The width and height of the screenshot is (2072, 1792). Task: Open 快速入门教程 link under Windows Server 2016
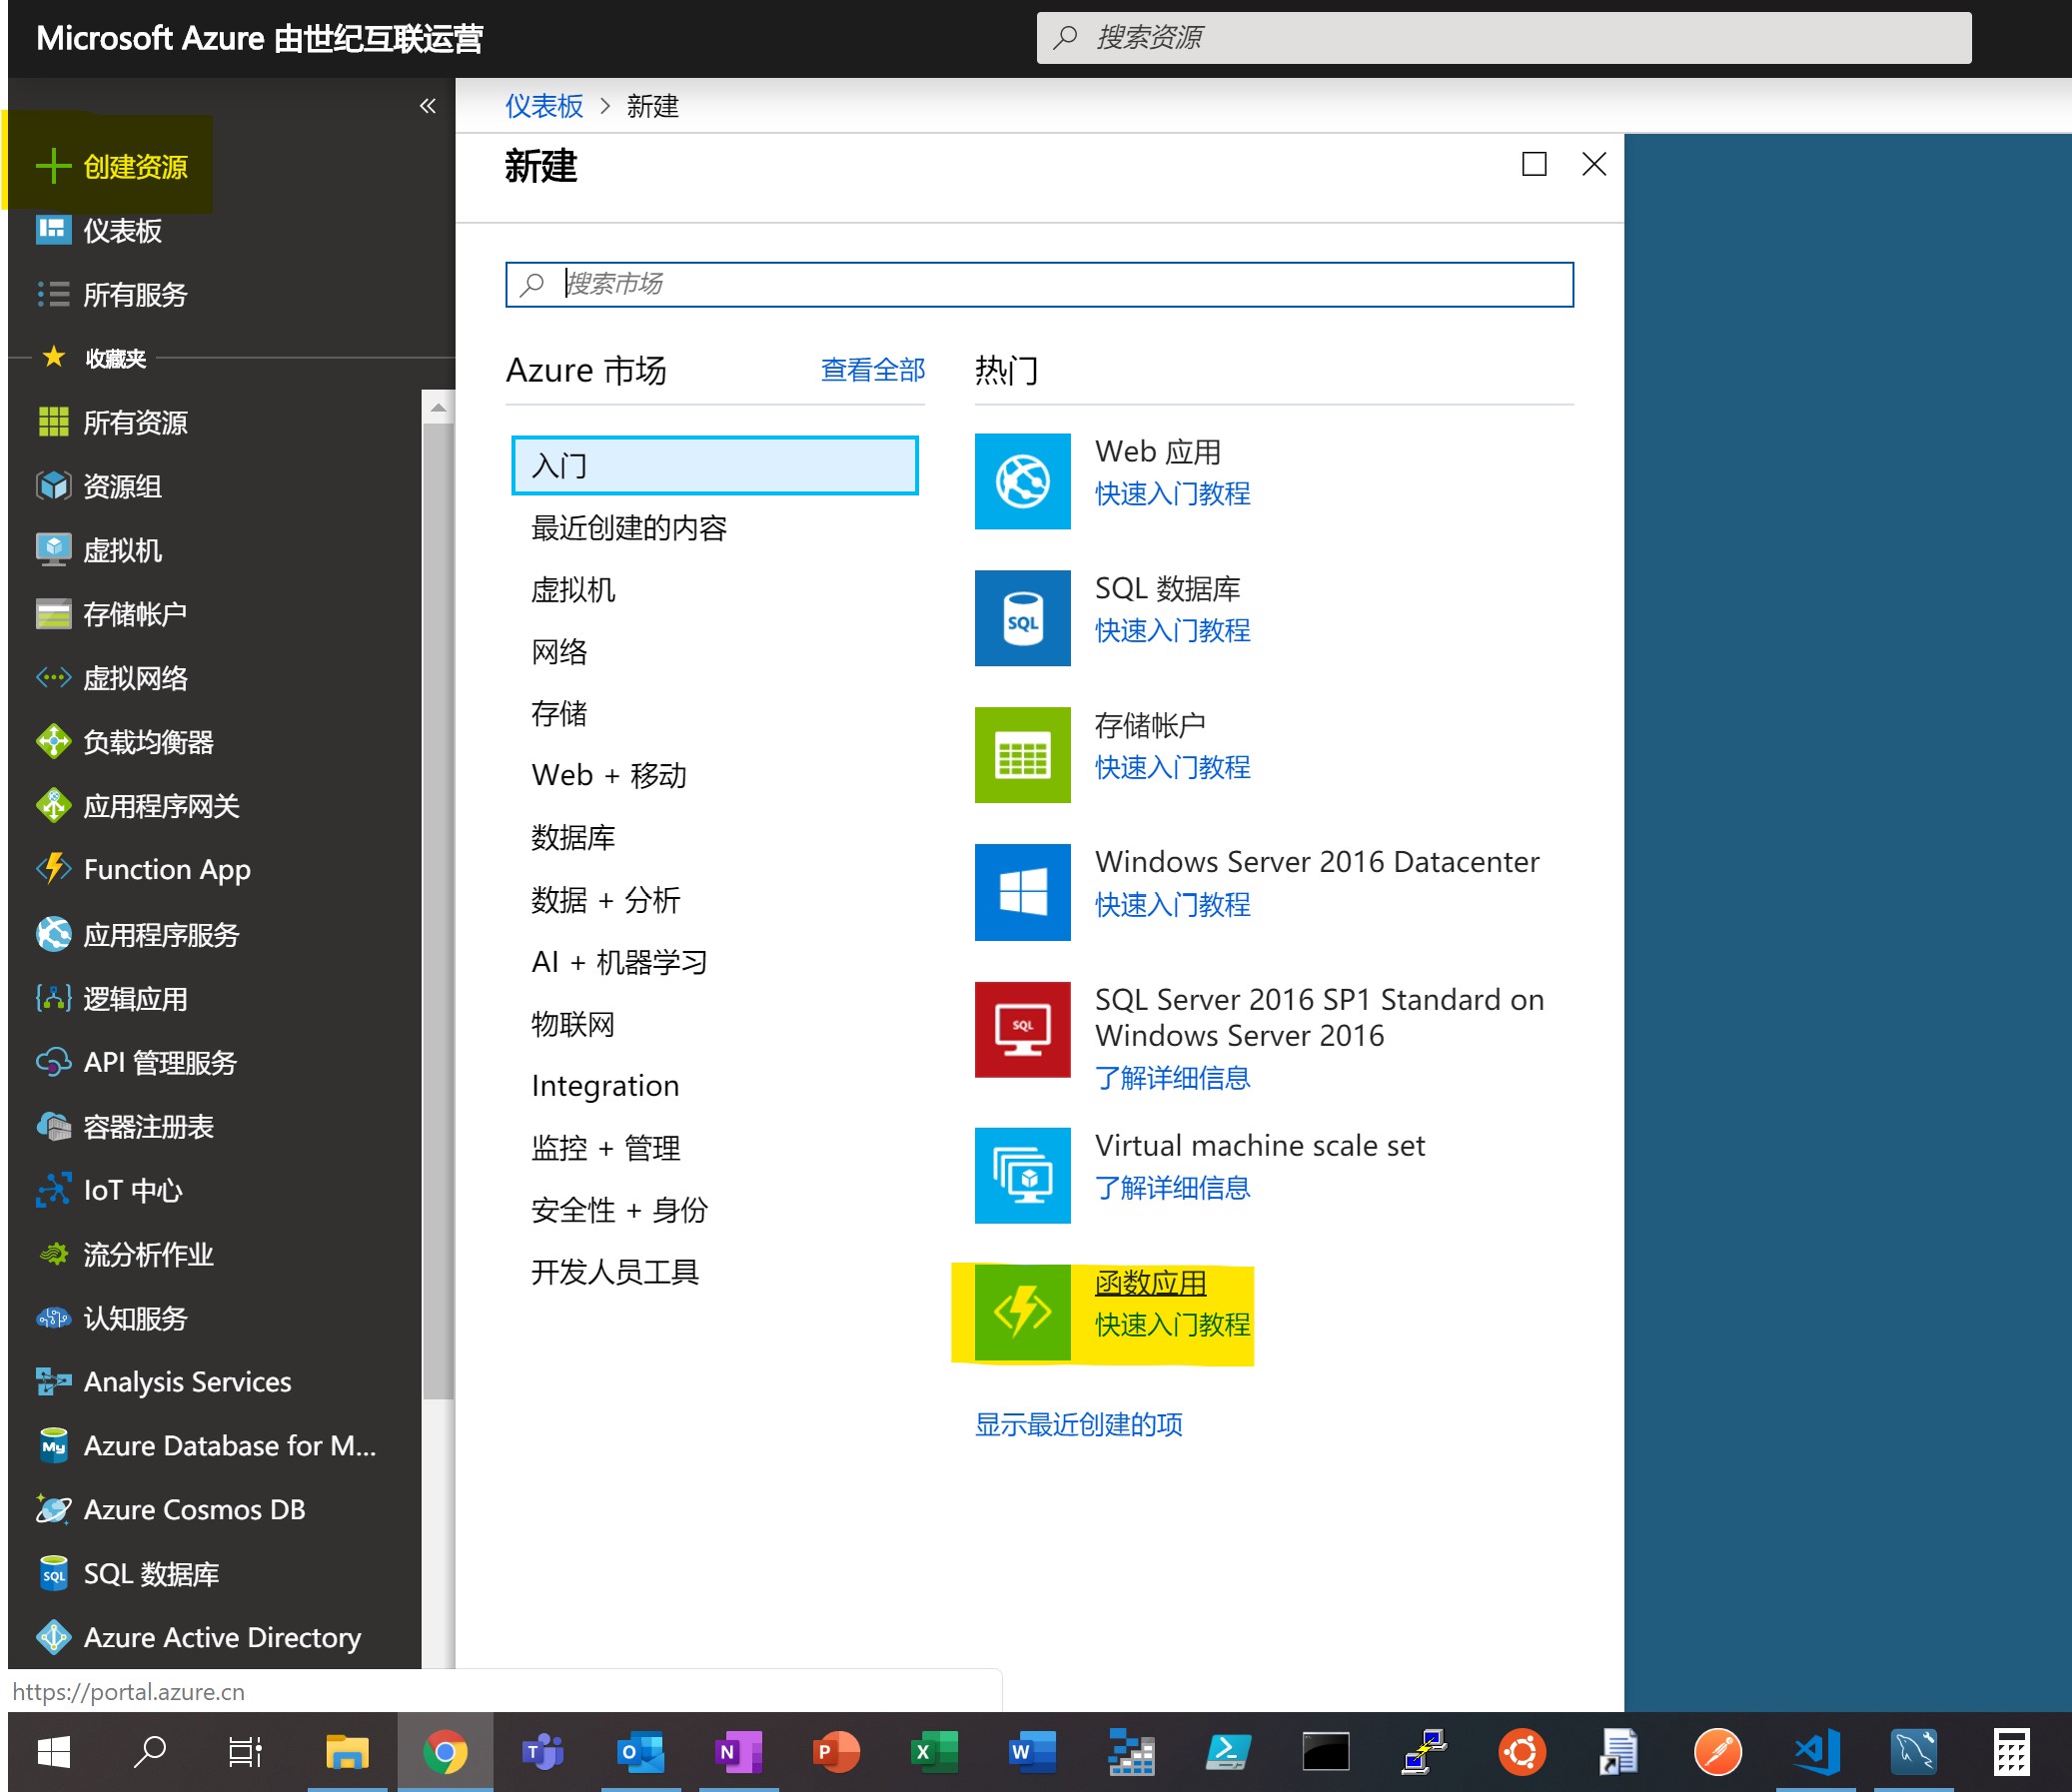click(1172, 904)
